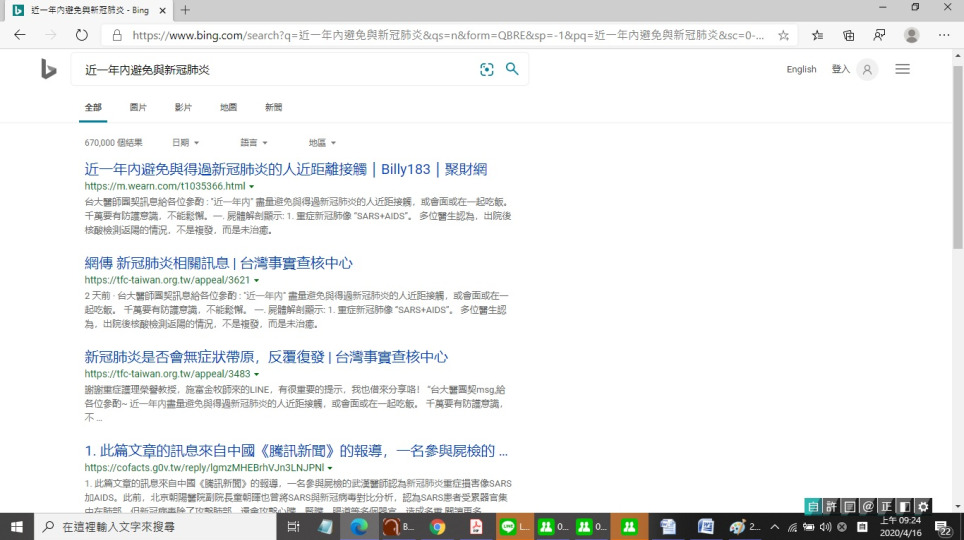
Task: Click the magnifier search icon in search box
Action: 512,69
